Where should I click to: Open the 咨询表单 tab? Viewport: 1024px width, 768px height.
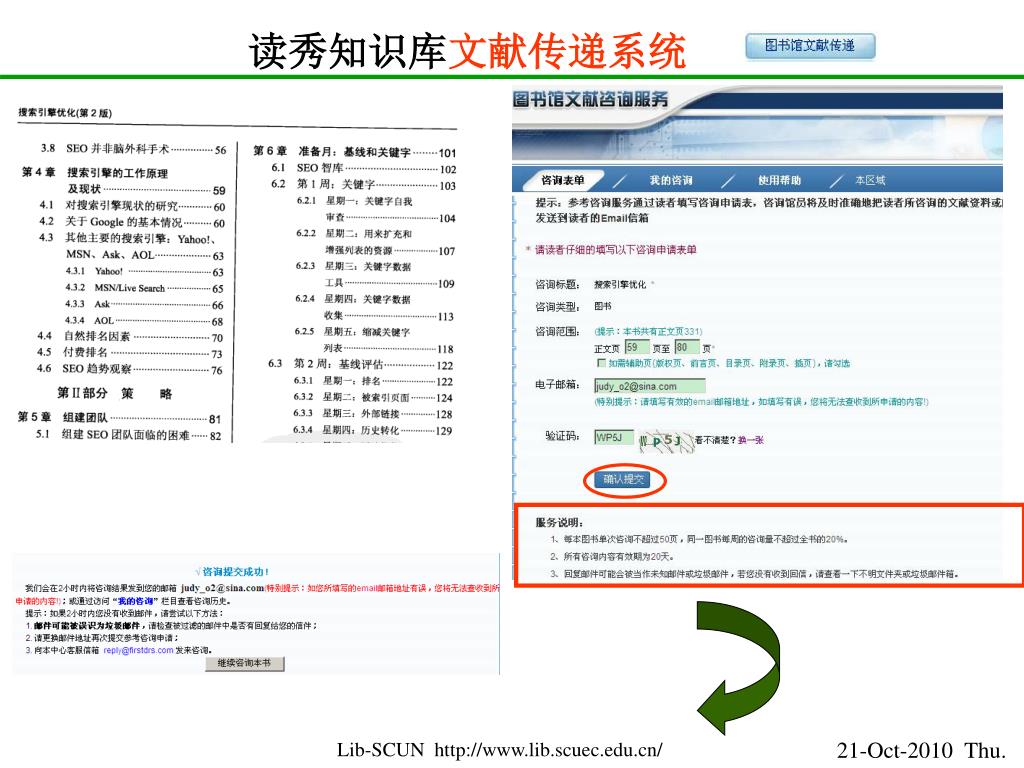562,180
